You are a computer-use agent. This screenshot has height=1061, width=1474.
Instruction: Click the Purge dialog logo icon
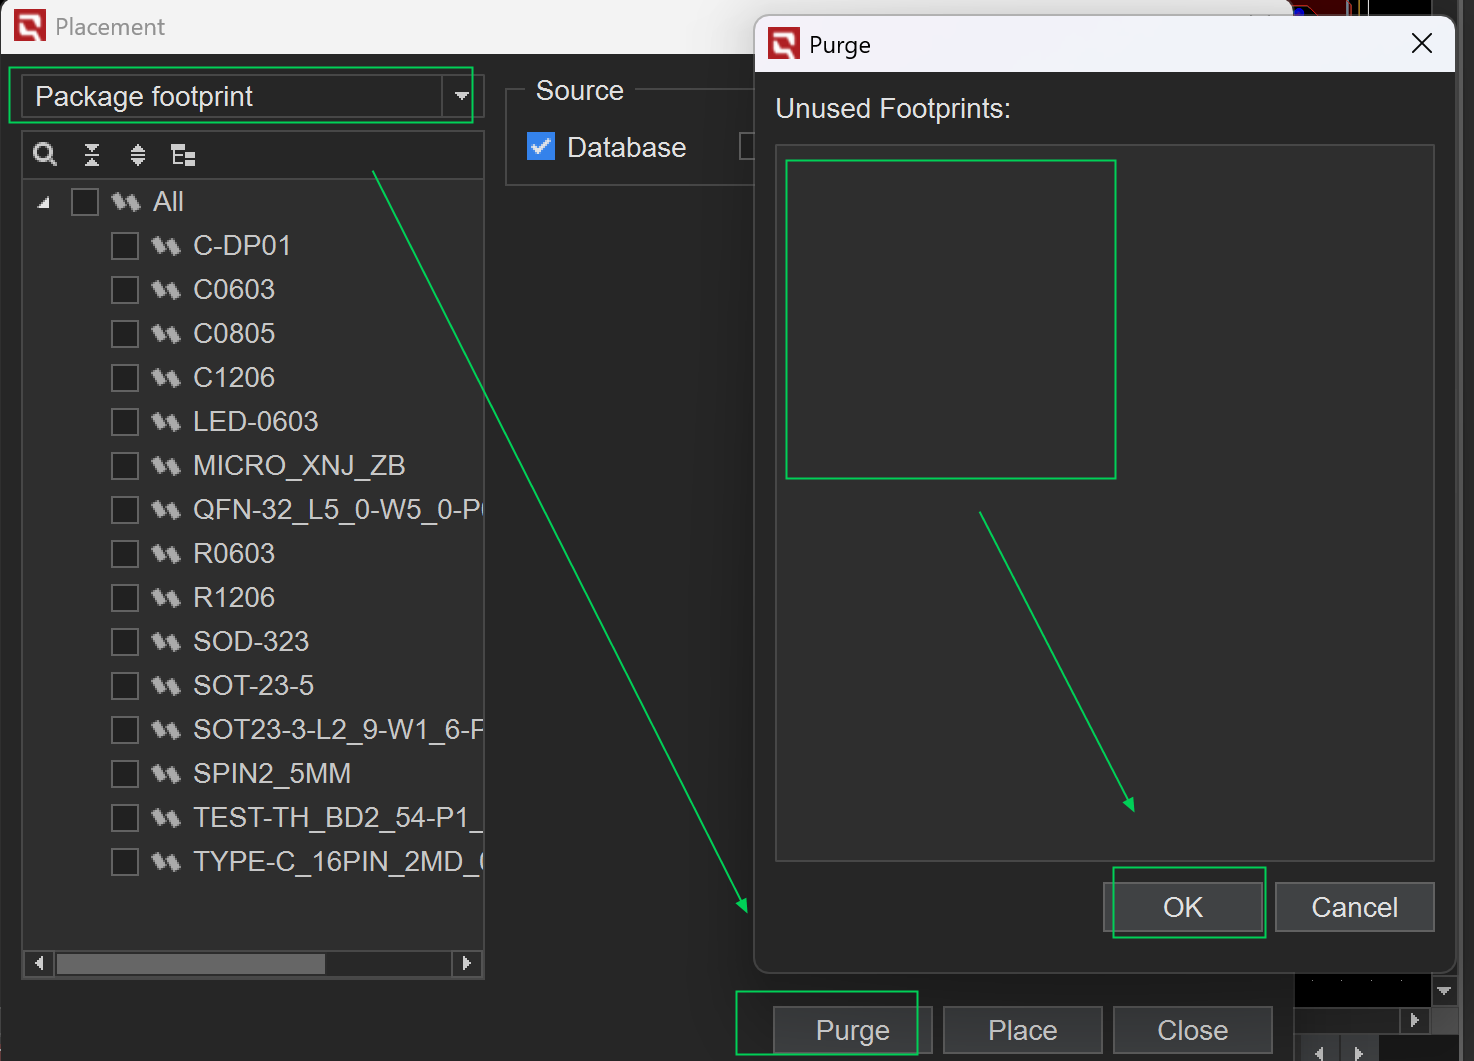tap(784, 44)
